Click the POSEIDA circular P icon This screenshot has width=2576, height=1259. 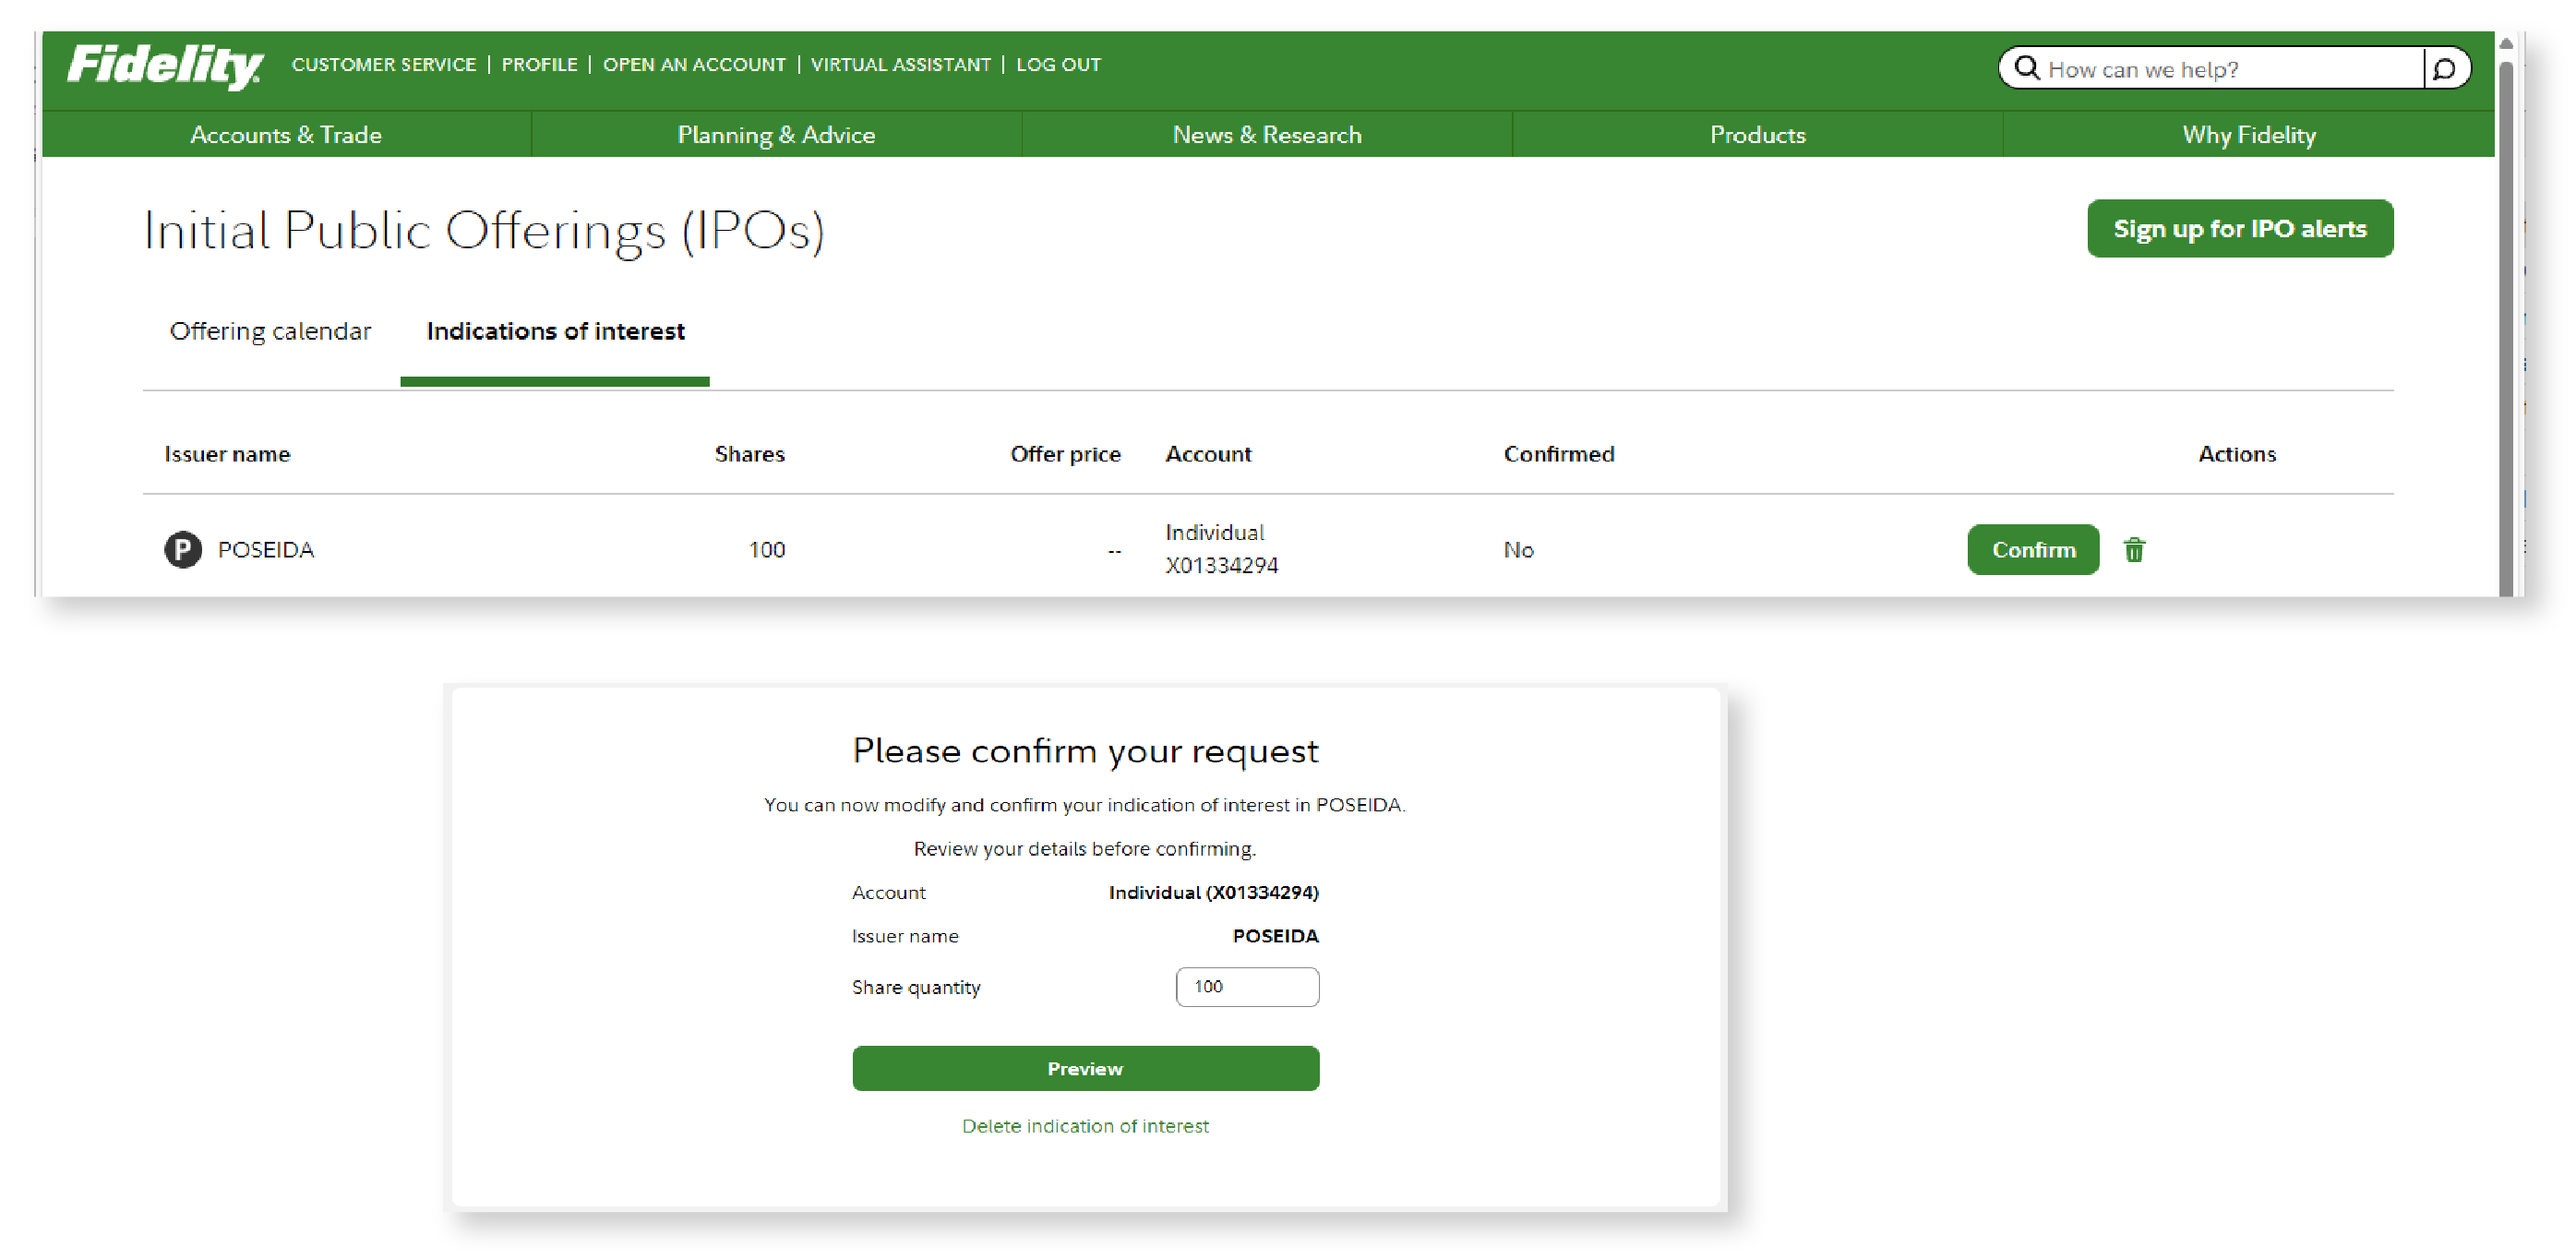pos(183,550)
